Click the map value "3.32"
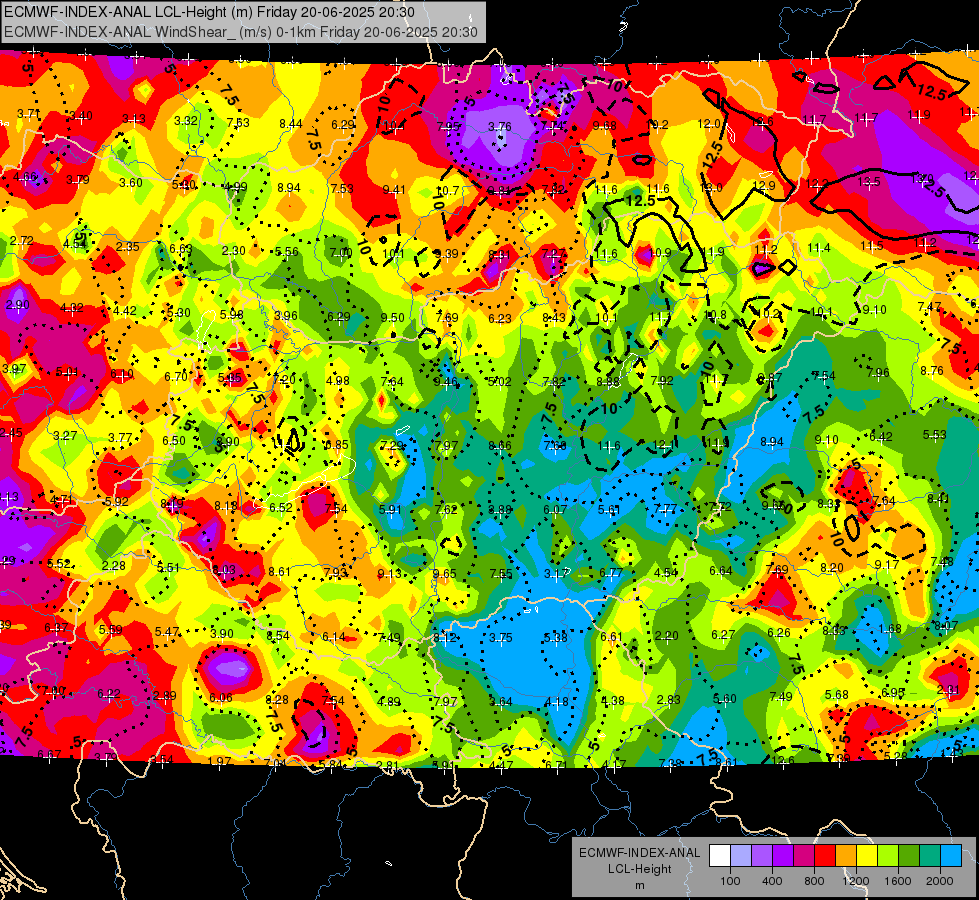979x900 pixels. coord(186,121)
